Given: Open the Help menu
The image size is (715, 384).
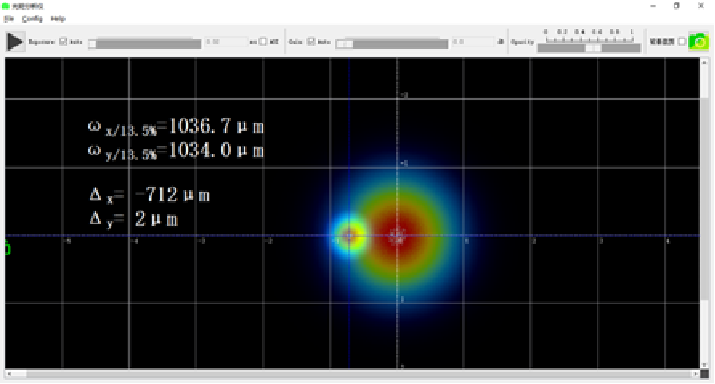Looking at the screenshot, I should (58, 19).
